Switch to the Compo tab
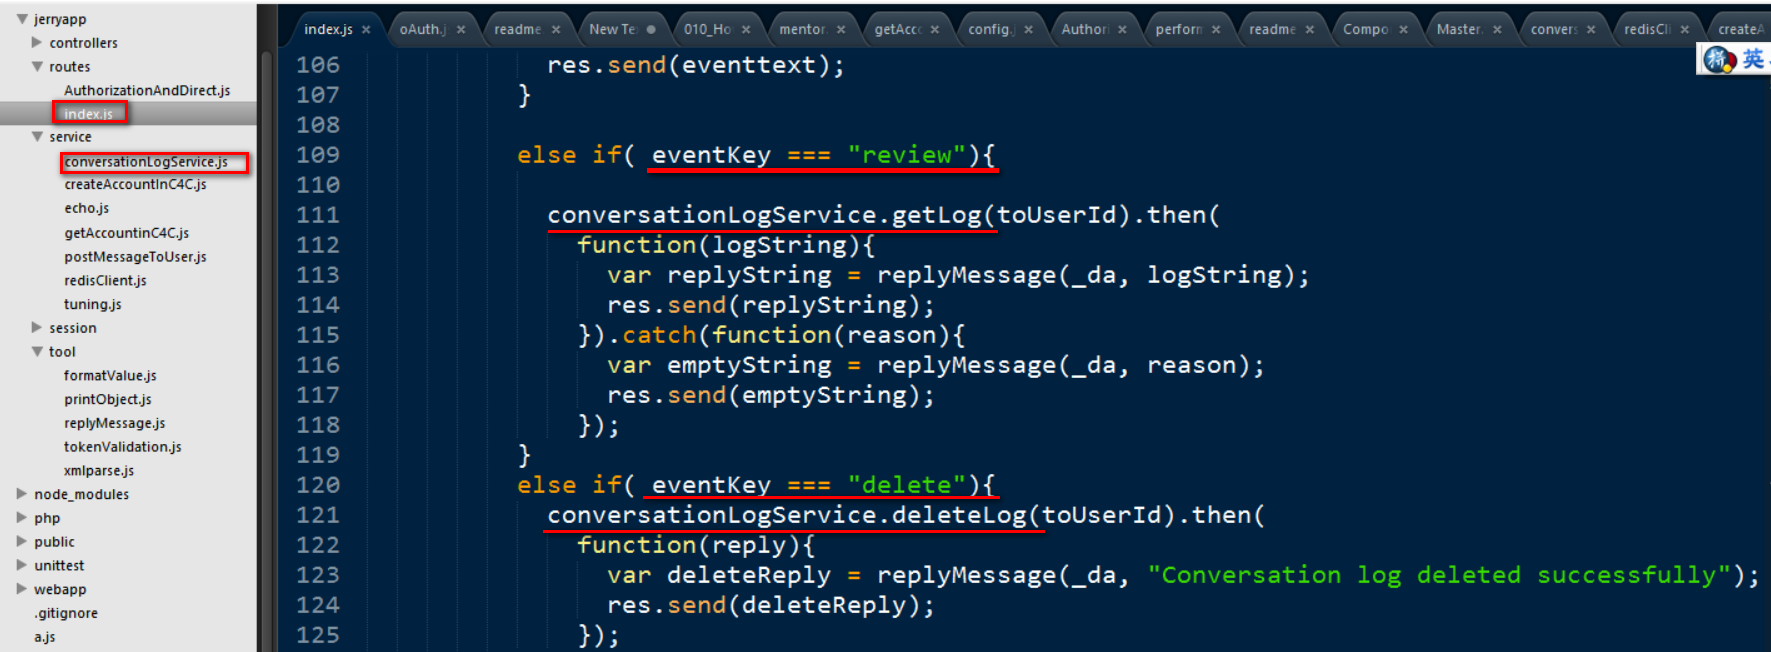 tap(1366, 30)
